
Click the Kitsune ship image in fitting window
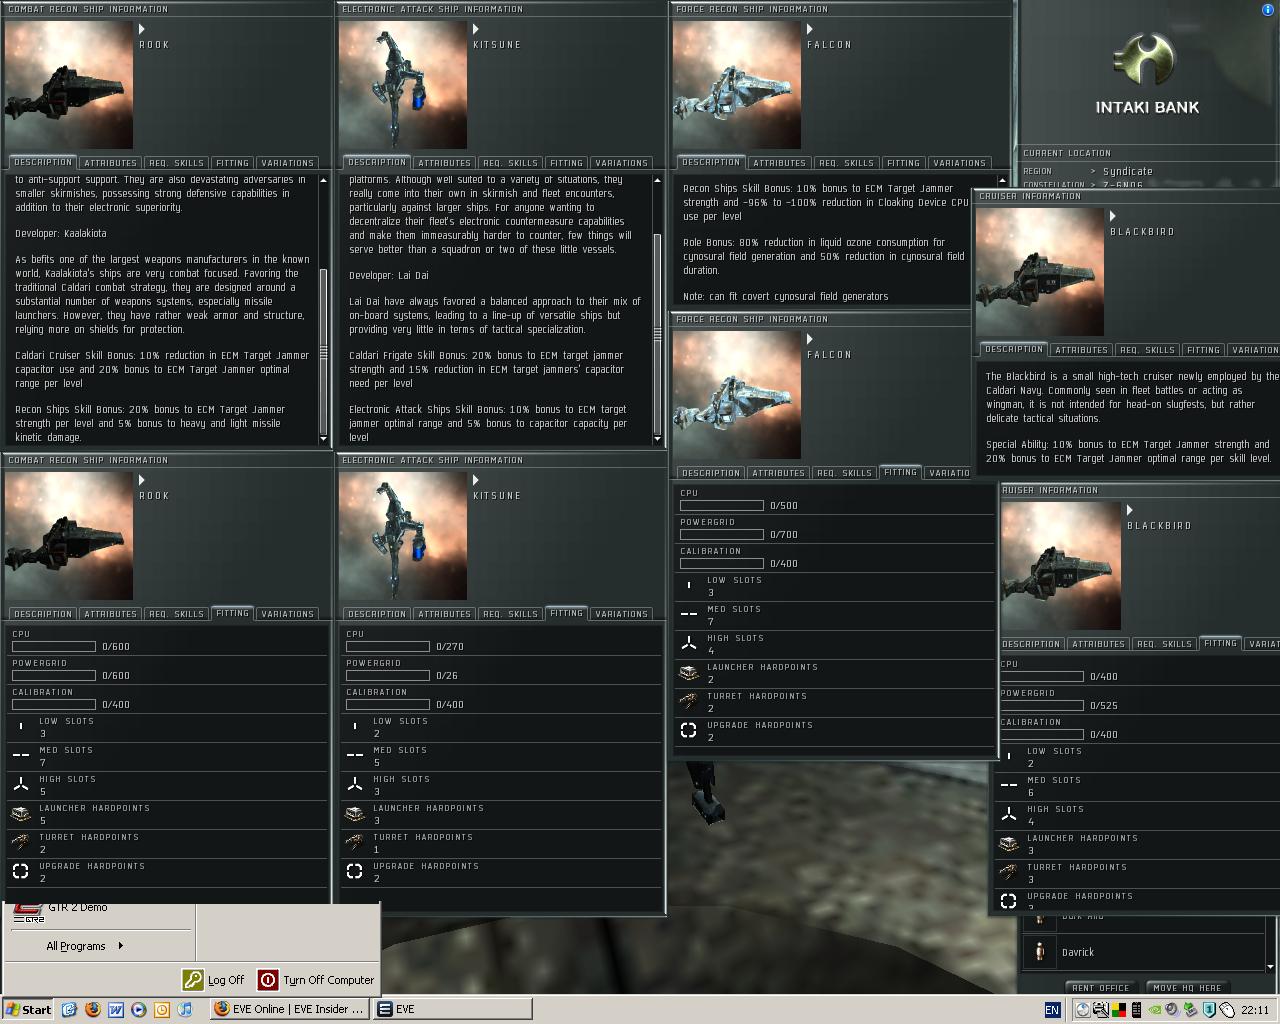pyautogui.click(x=403, y=536)
